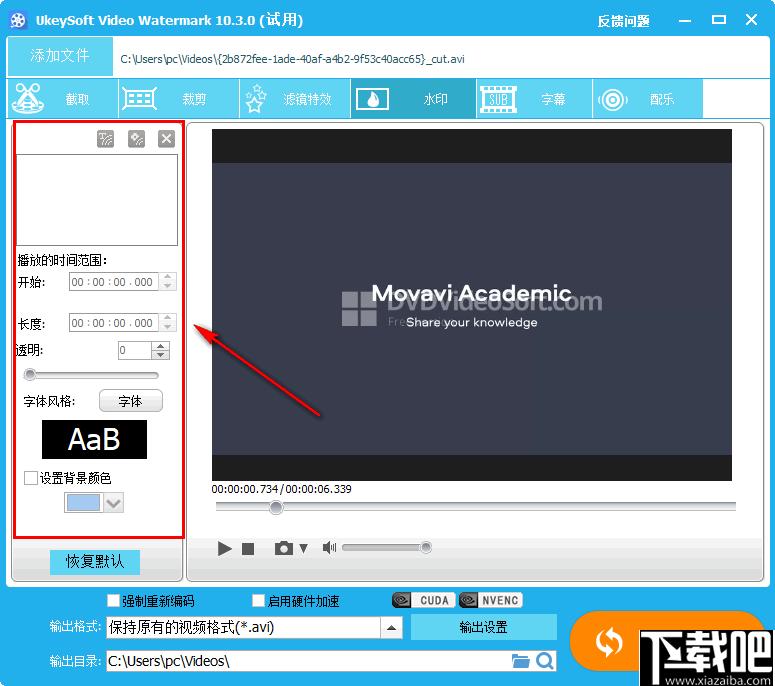Click the add text watermark icon
This screenshot has height=686, width=775.
pyautogui.click(x=105, y=139)
